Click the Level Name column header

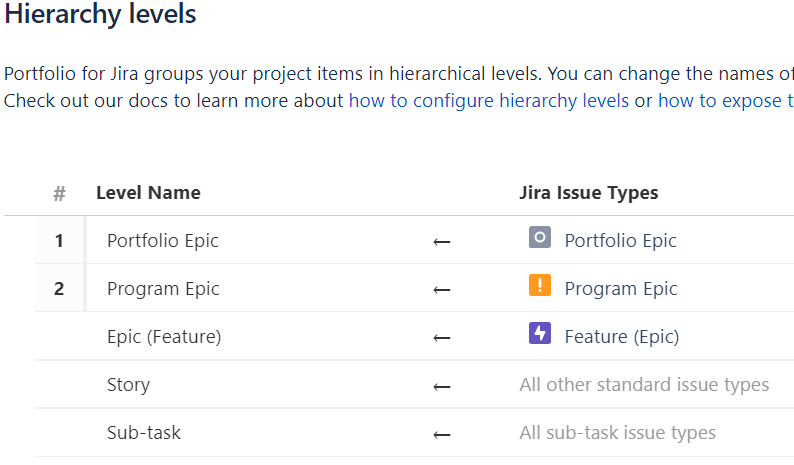[148, 193]
